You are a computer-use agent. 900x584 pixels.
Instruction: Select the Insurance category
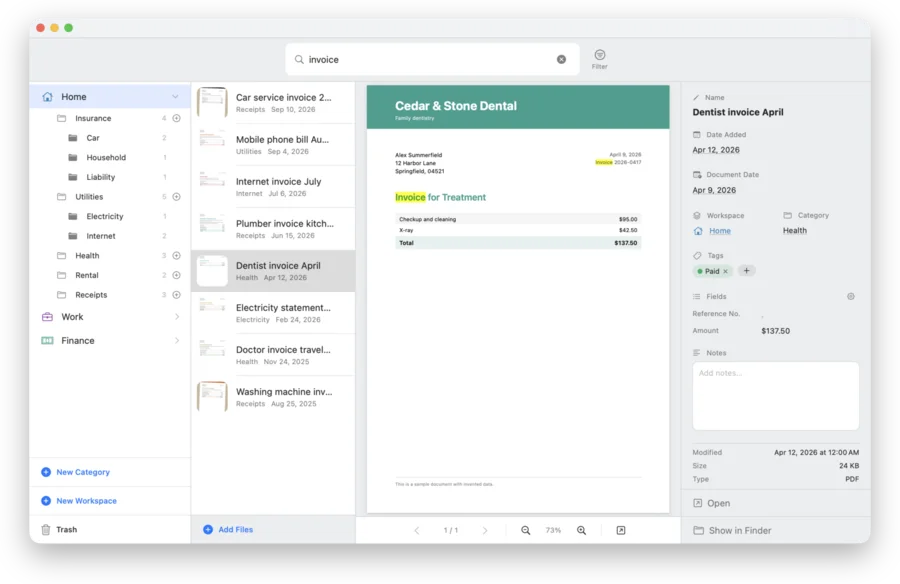(x=110, y=118)
